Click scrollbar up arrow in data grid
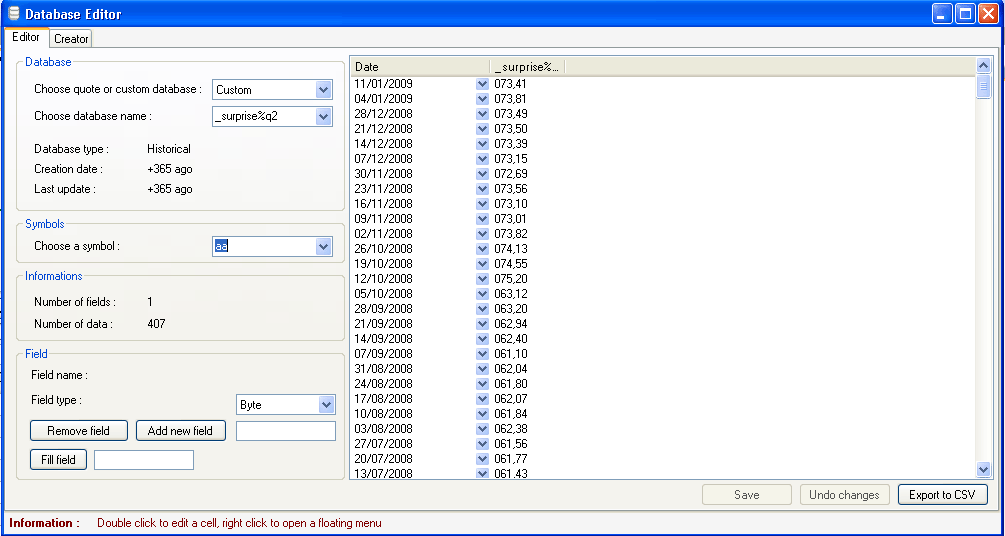This screenshot has width=1005, height=536. click(x=983, y=66)
